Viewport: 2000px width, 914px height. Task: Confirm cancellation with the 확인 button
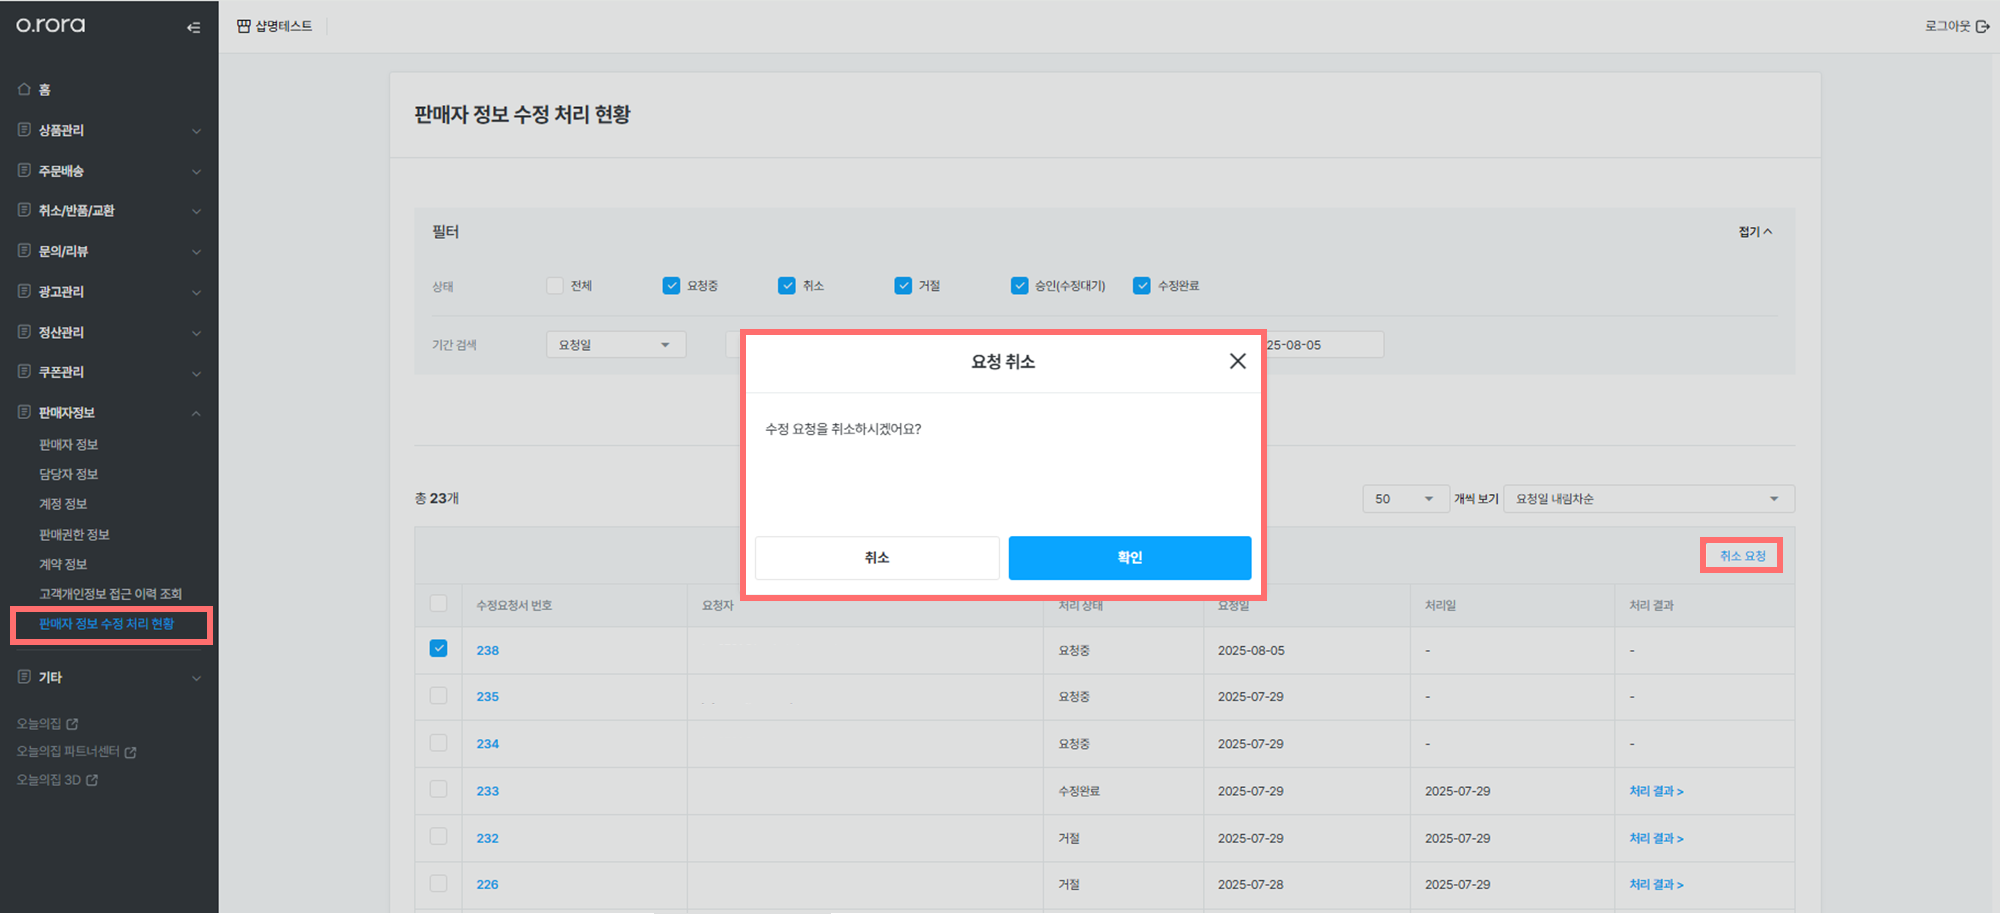pos(1130,557)
